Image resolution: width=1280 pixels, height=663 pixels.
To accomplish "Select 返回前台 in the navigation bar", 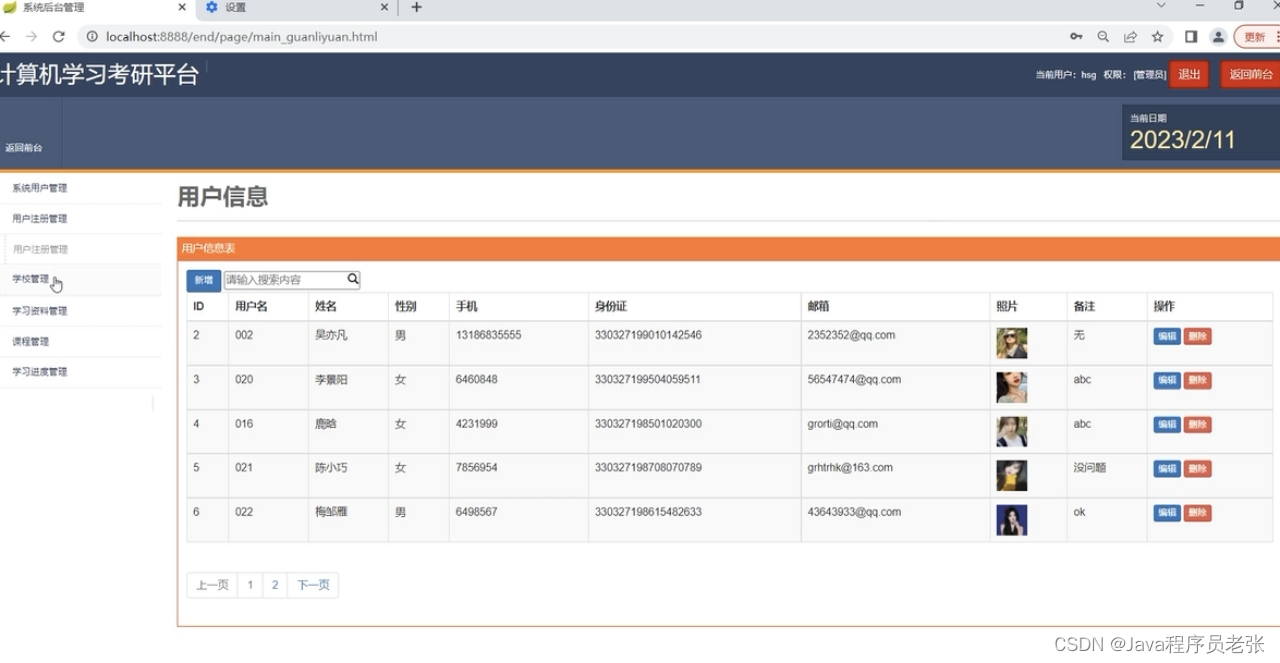I will [x=24, y=148].
